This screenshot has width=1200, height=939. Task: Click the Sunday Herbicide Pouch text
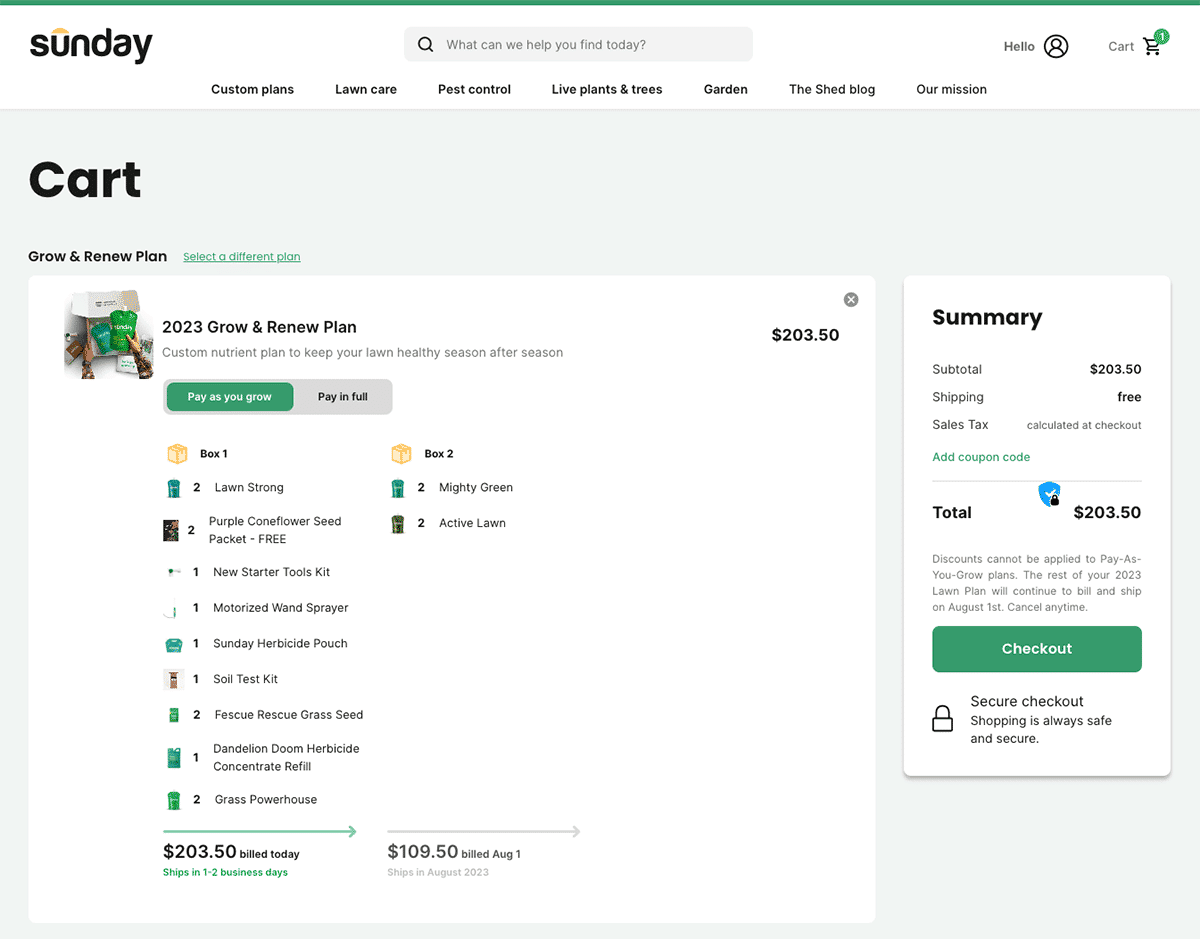point(280,644)
